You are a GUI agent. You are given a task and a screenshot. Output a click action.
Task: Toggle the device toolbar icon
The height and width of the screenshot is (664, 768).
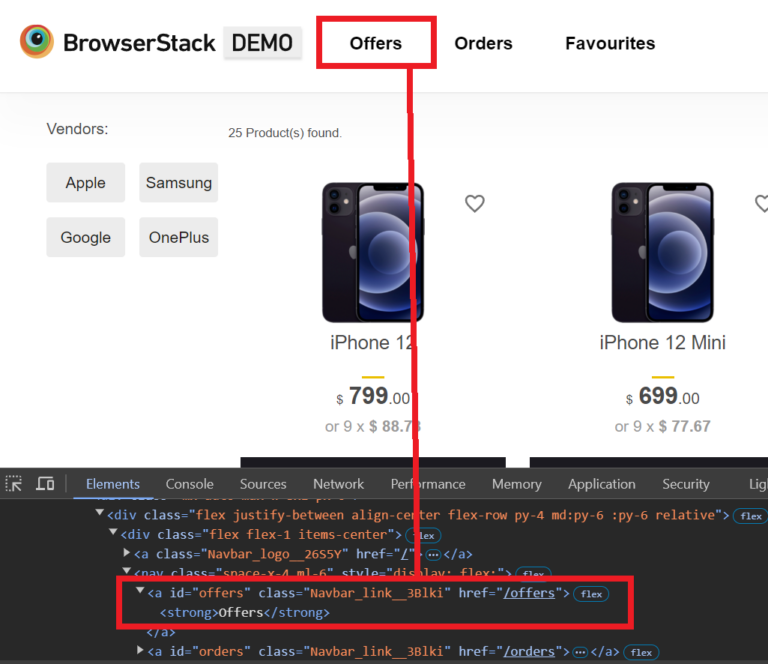(45, 484)
